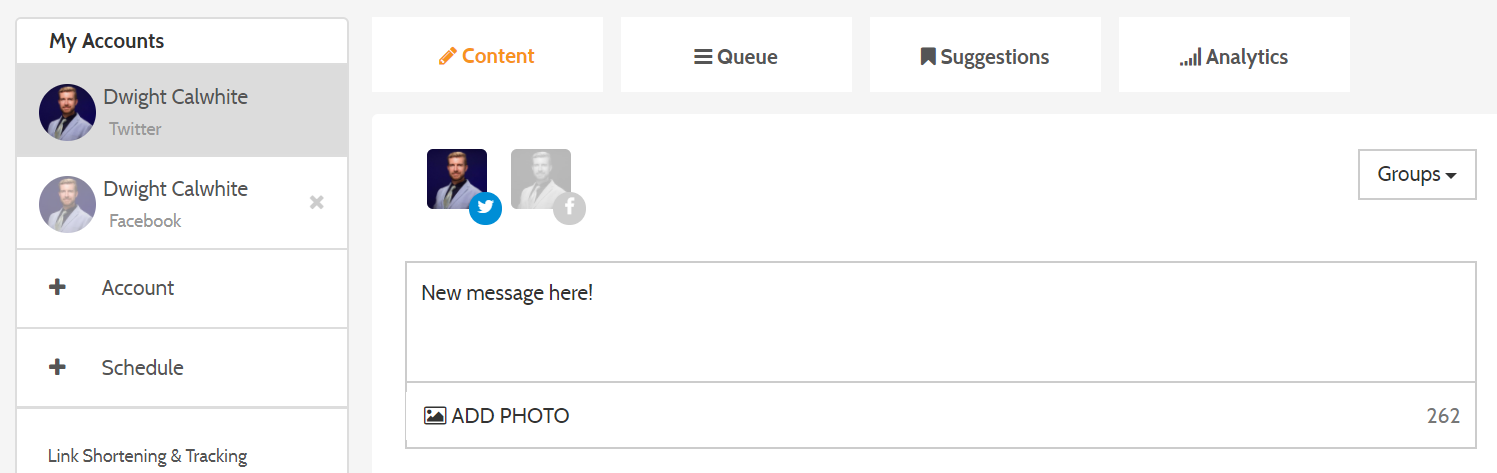1497x473 pixels.
Task: Remove the Facebook account with the x
Action: (317, 202)
